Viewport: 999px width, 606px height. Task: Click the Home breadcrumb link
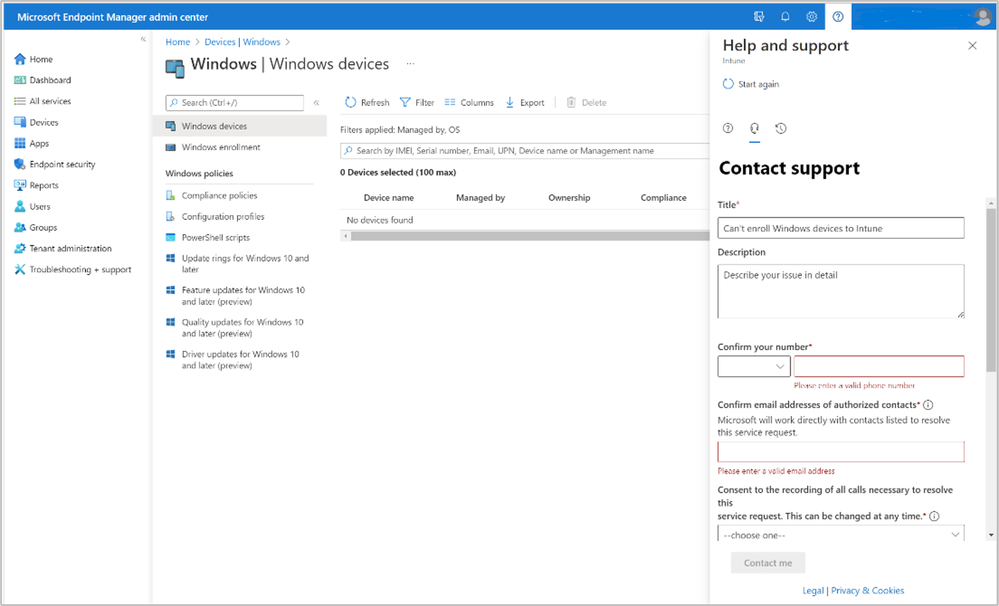178,42
